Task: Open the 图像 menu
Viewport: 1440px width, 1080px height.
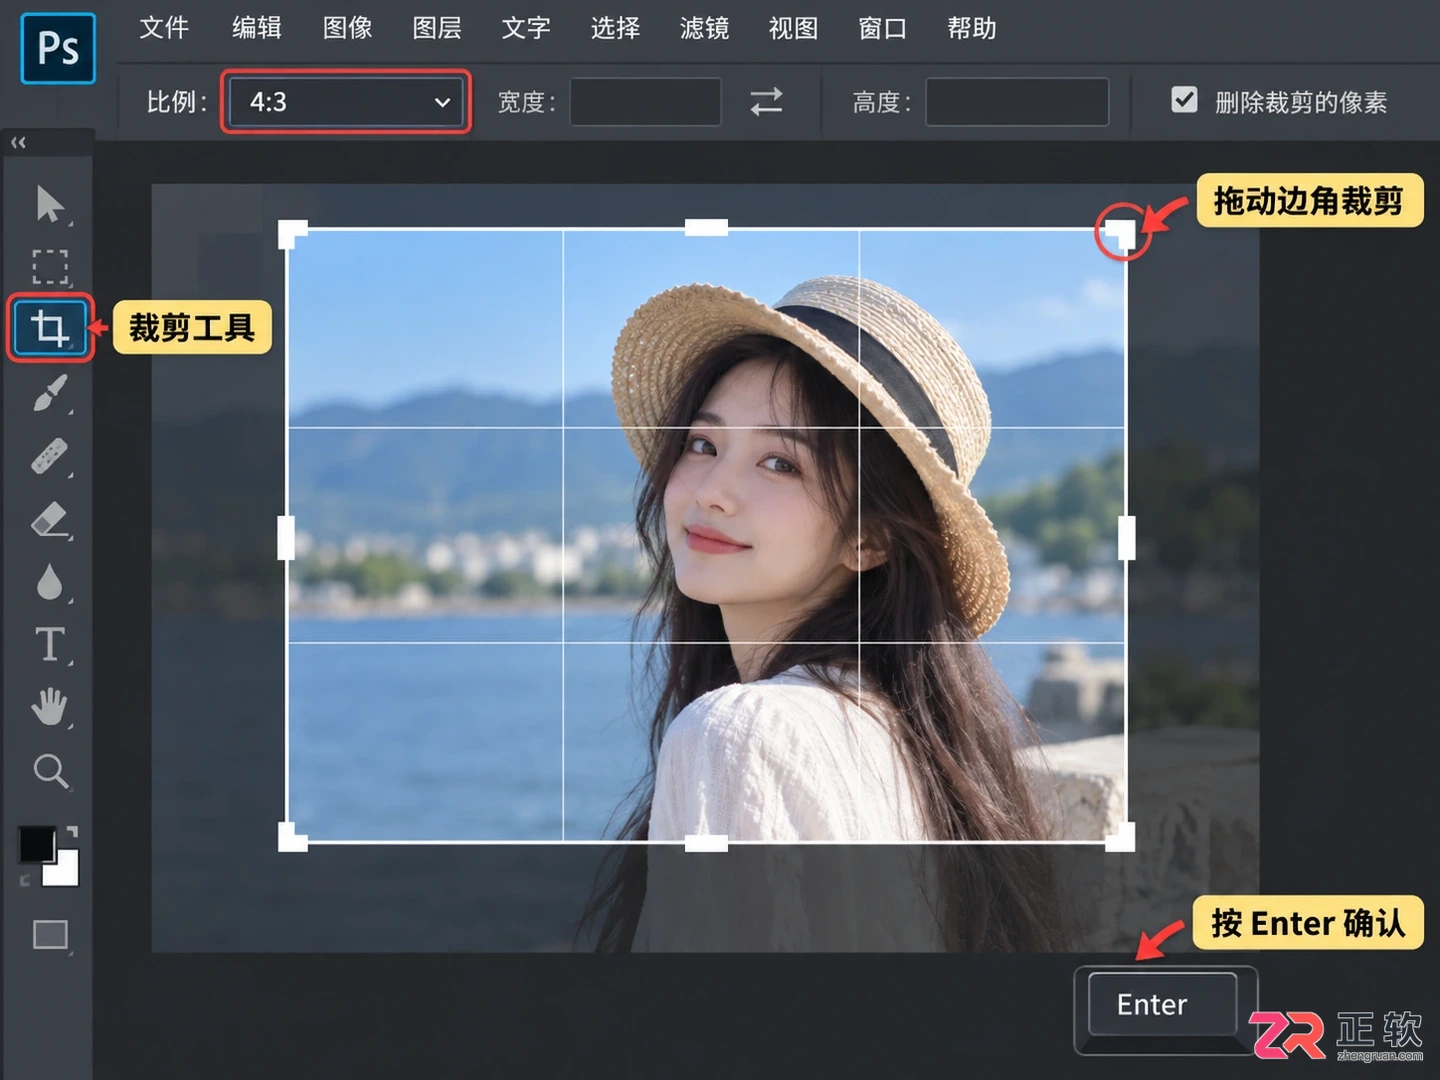Action: pyautogui.click(x=348, y=28)
